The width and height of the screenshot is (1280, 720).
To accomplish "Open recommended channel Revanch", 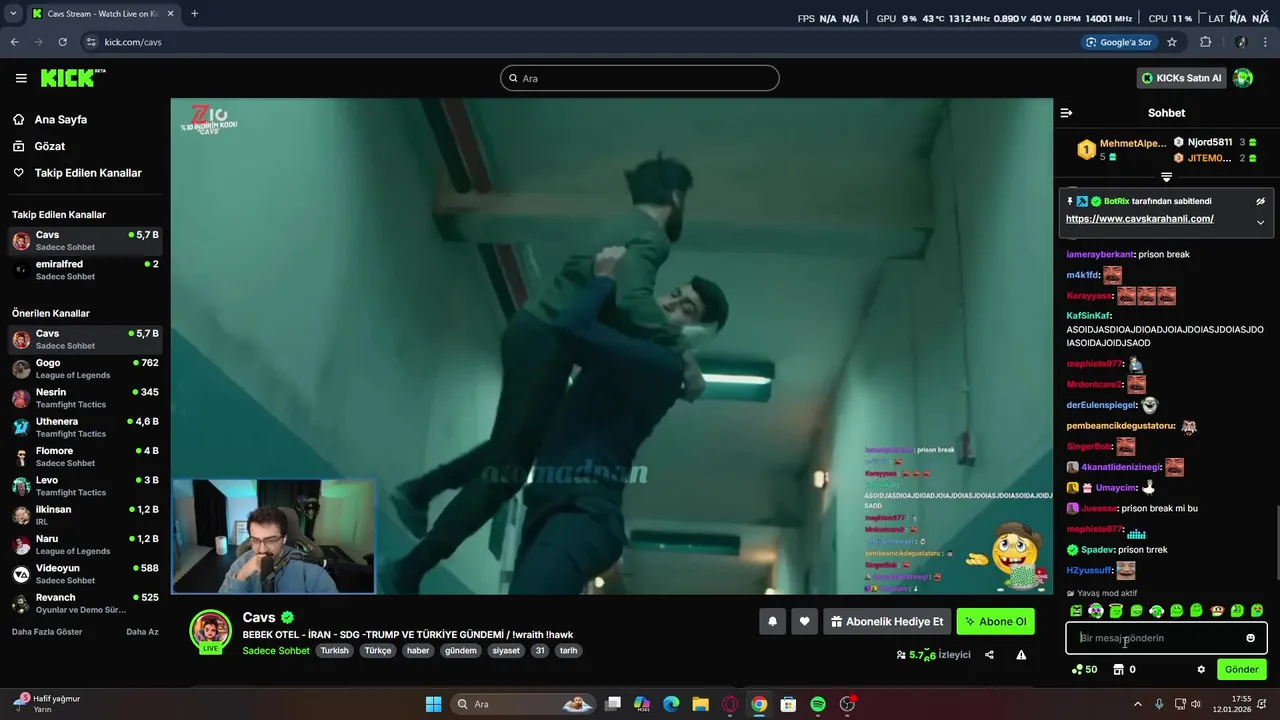I will 85,603.
